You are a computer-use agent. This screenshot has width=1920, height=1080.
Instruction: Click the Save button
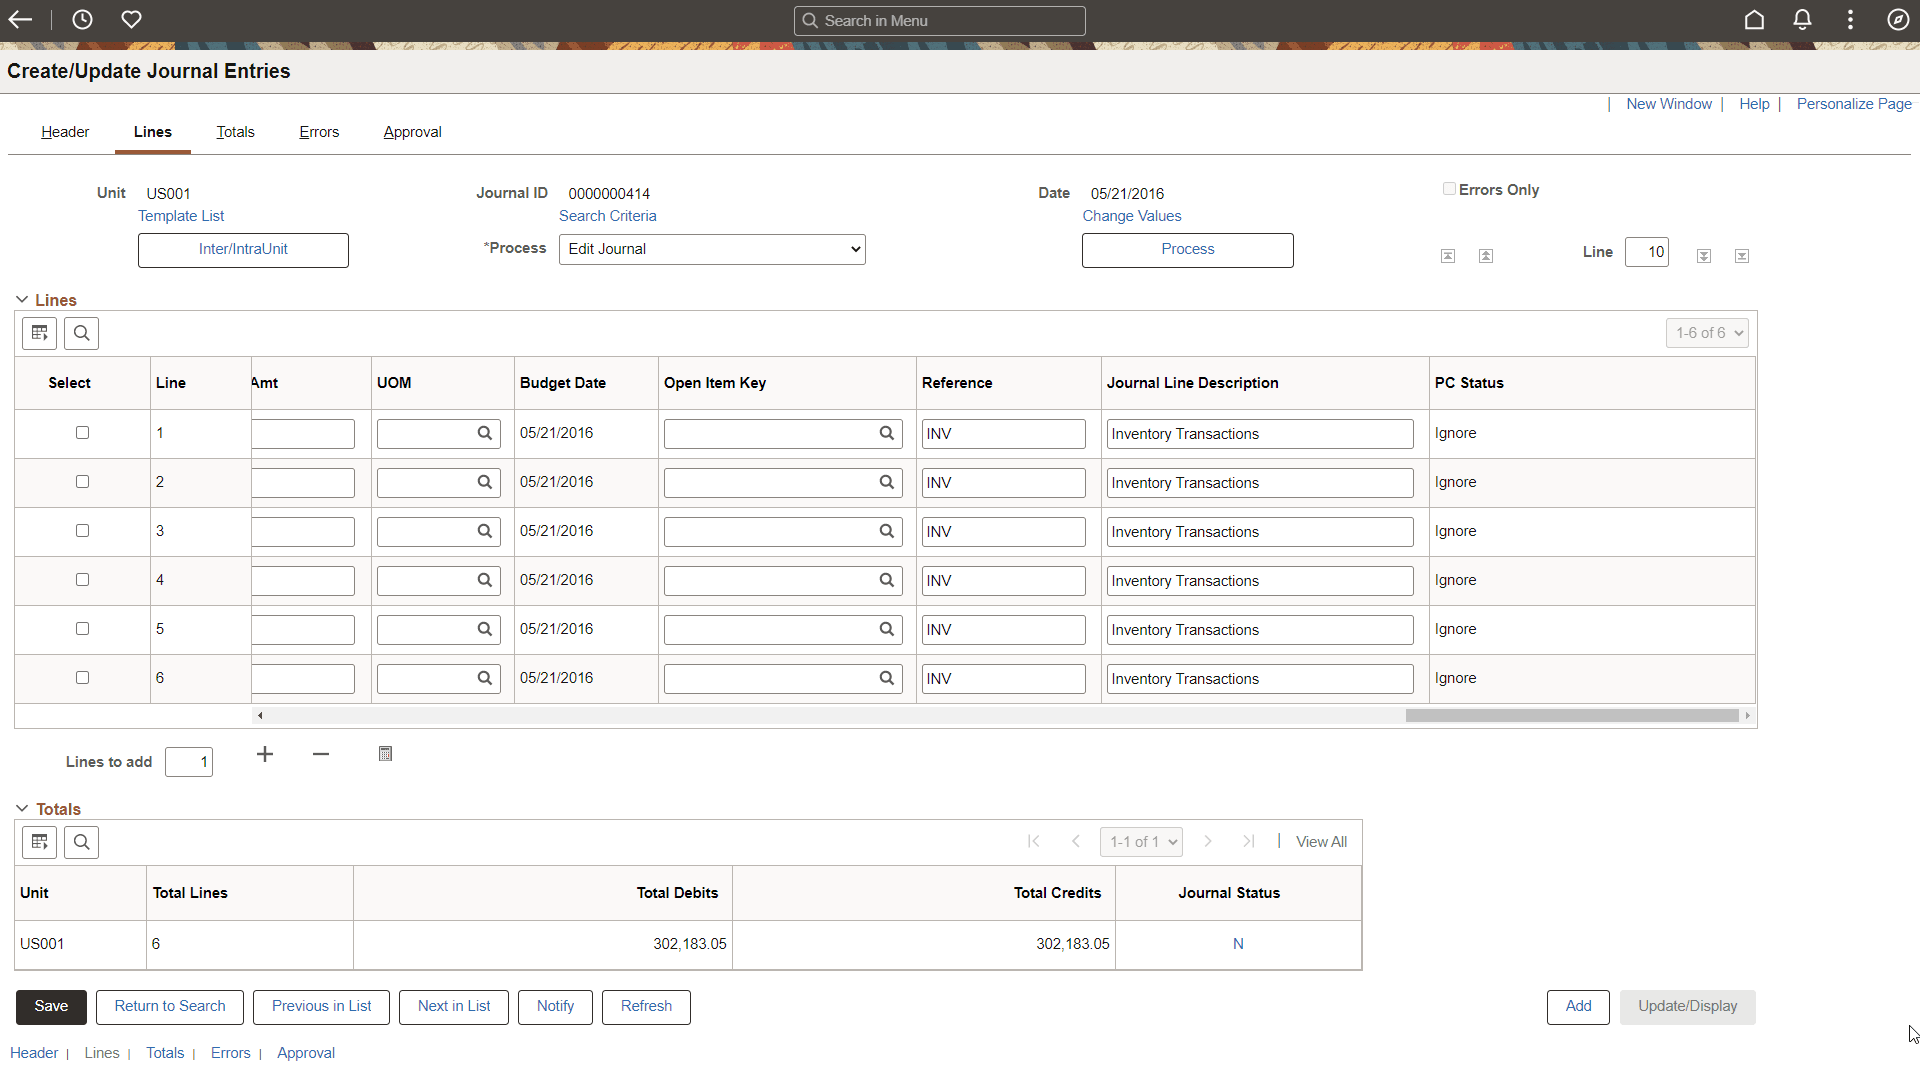[51, 1007]
